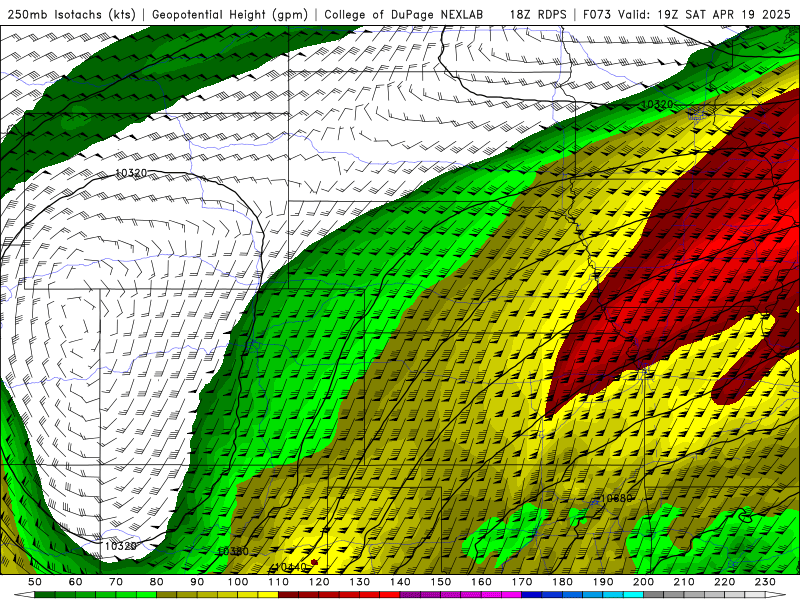Viewport: 800px width, 600px height.
Task: Click the 210 colorbar label
Action: click(684, 582)
